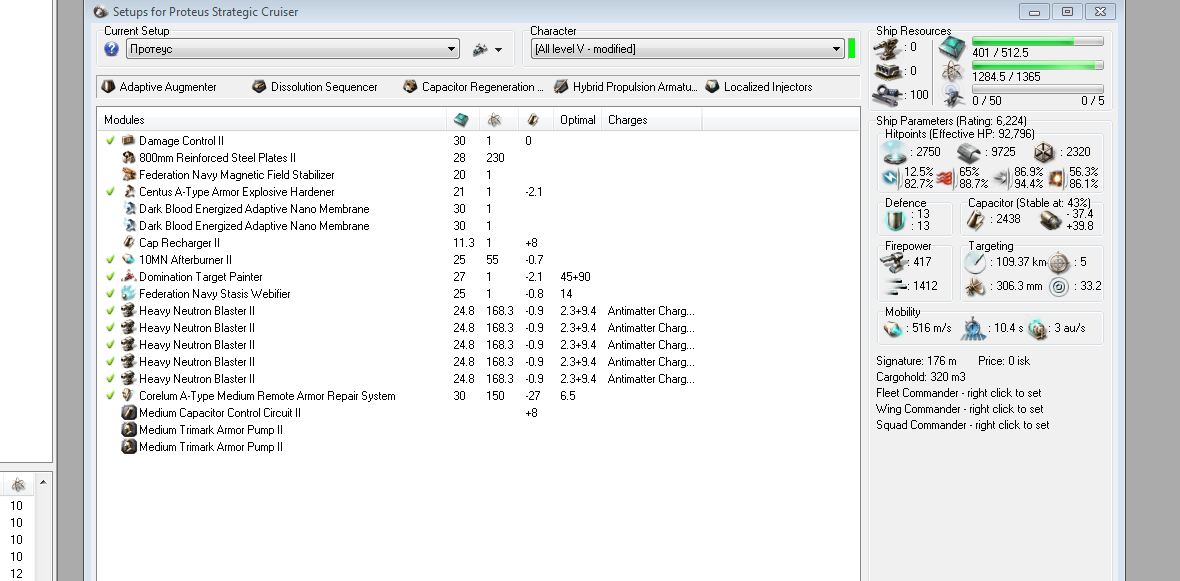
Task: Click the EM resistance icon showing 12.5%
Action: pyautogui.click(x=890, y=178)
